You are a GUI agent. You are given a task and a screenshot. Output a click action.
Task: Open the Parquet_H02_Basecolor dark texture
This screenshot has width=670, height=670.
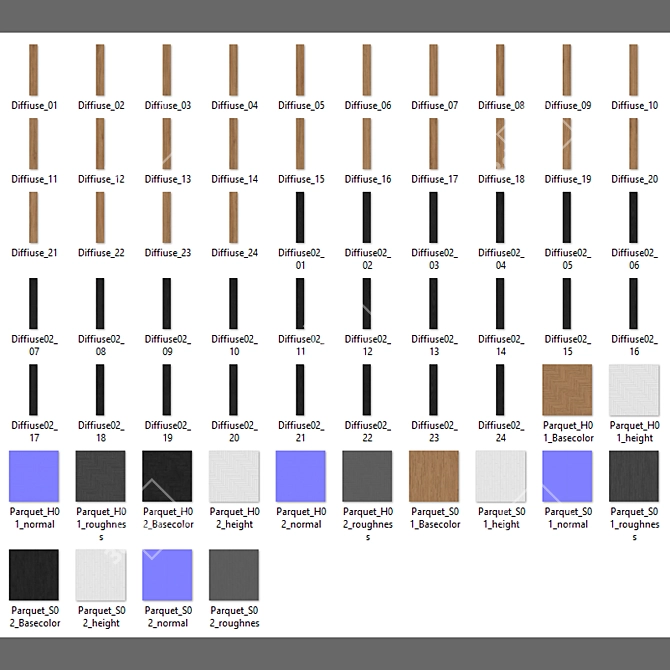tap(167, 475)
